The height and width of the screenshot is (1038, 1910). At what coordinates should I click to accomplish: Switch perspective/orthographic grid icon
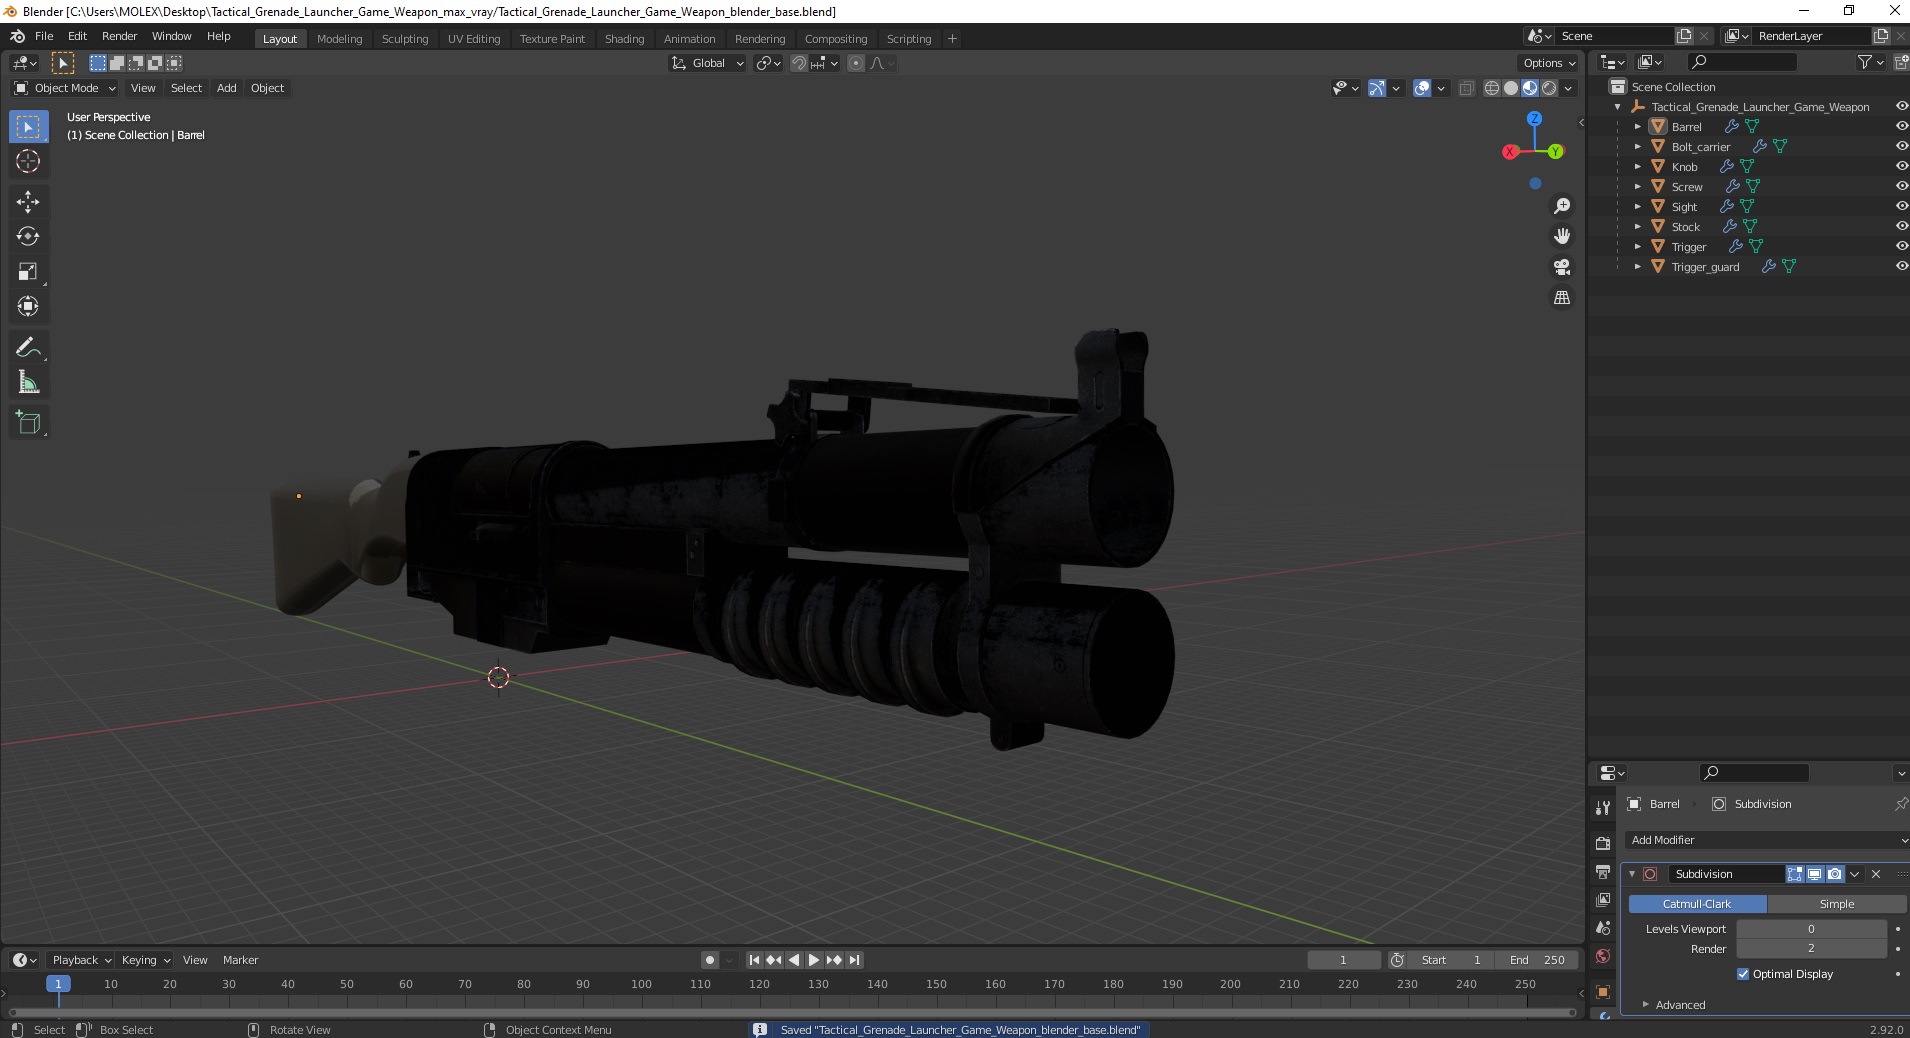point(1561,298)
